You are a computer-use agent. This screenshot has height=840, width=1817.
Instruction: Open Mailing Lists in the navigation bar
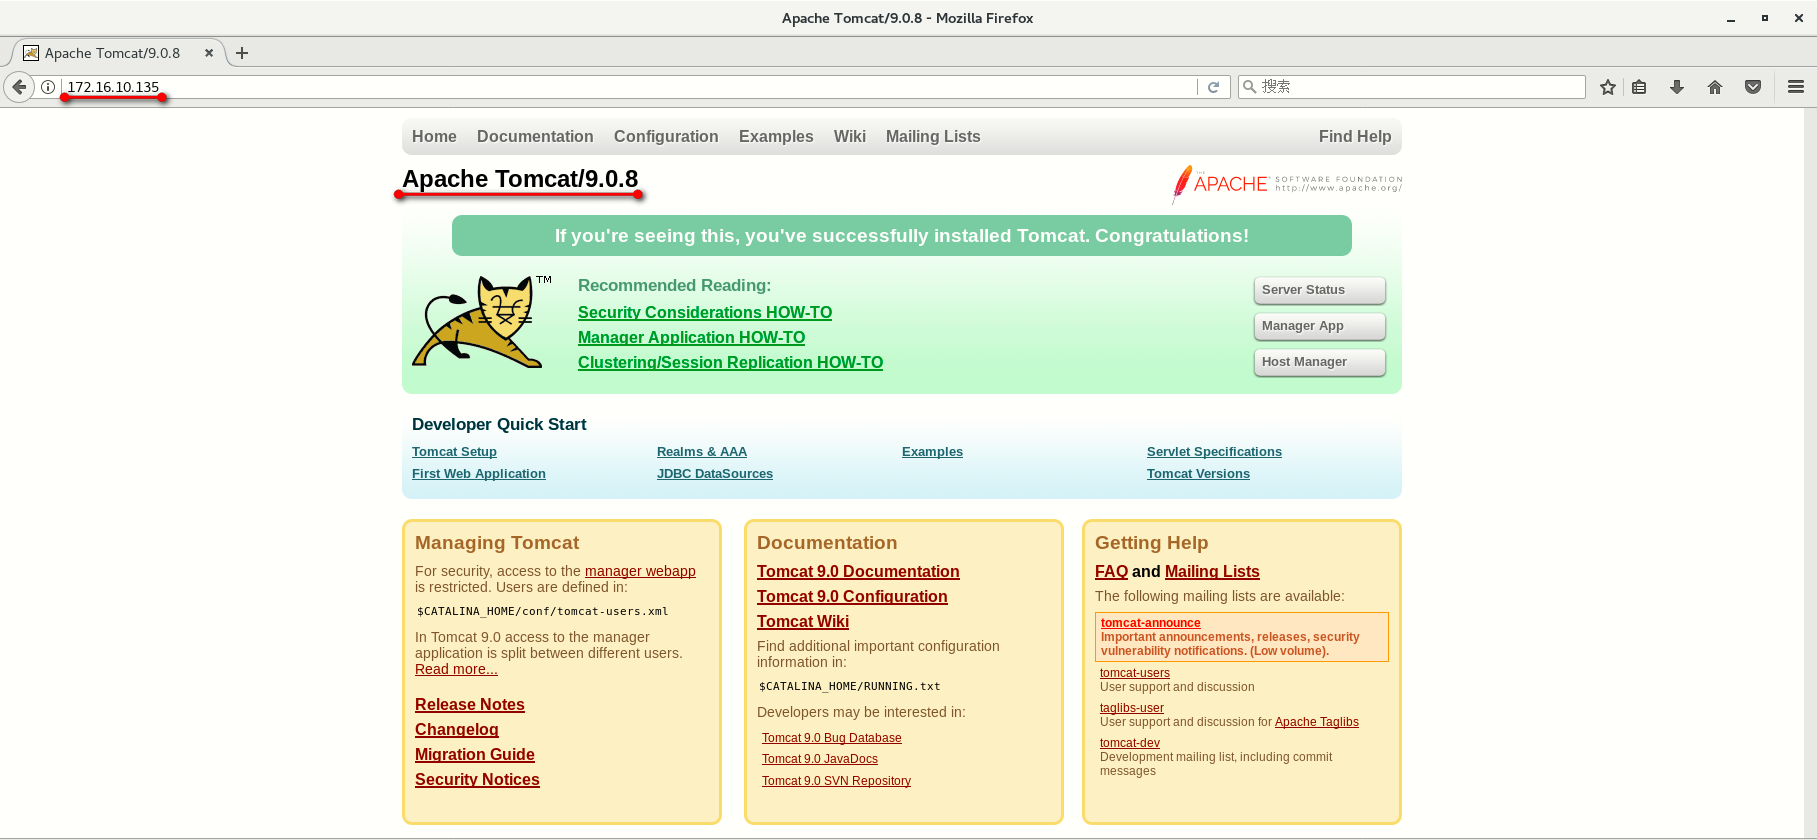[933, 137]
